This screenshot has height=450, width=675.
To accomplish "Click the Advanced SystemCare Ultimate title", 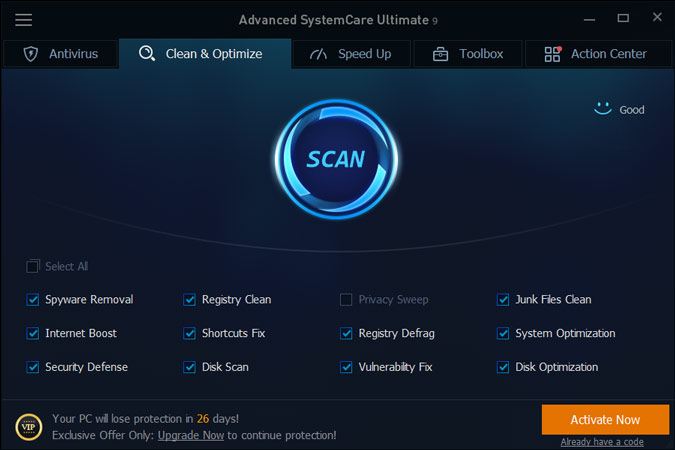I will [338, 20].
